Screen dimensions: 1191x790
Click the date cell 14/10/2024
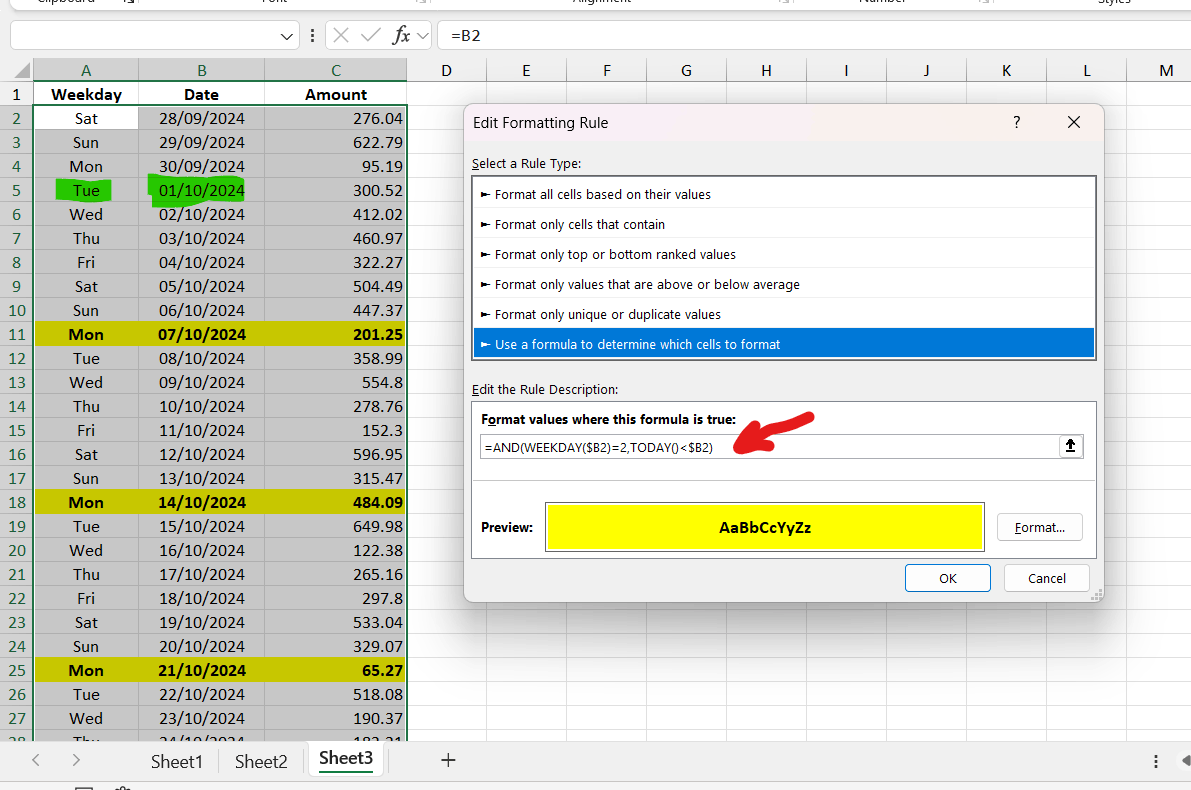tap(201, 502)
